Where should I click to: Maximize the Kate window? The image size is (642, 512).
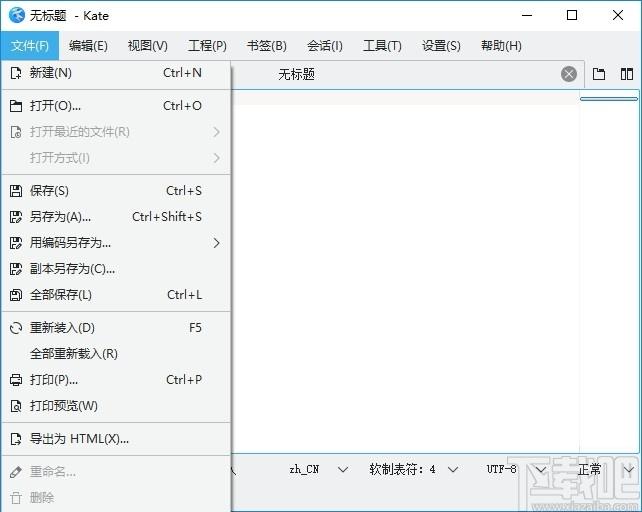(x=572, y=16)
